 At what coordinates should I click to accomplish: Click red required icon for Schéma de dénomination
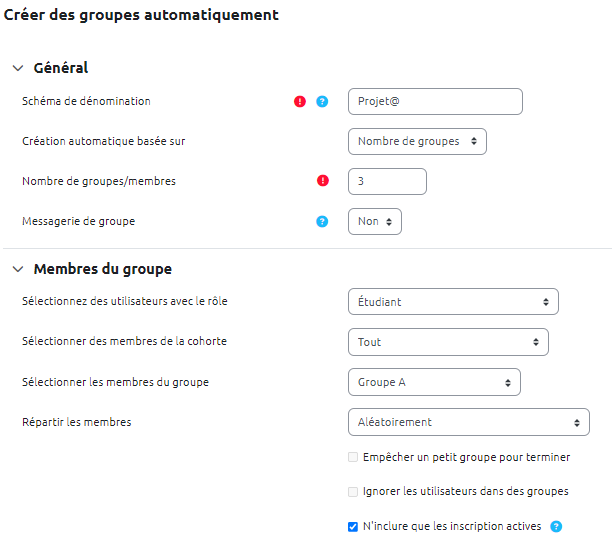click(300, 102)
